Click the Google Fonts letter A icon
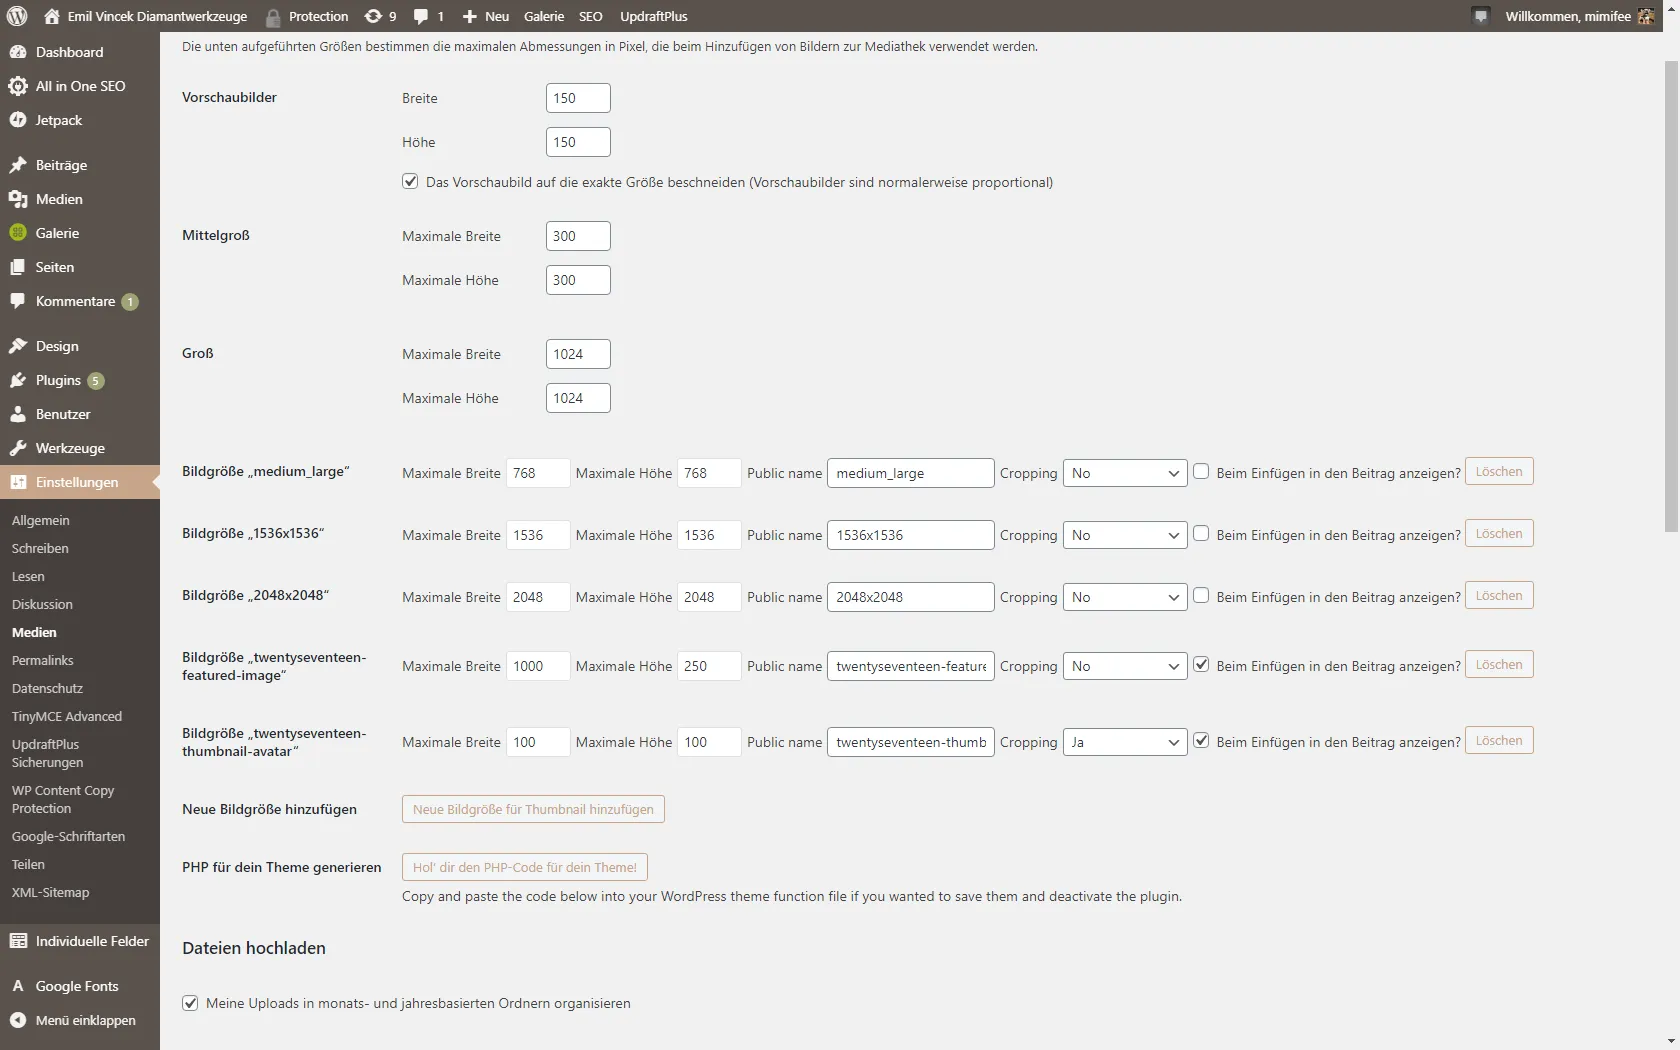Viewport: 1680px width, 1050px height. click(18, 986)
